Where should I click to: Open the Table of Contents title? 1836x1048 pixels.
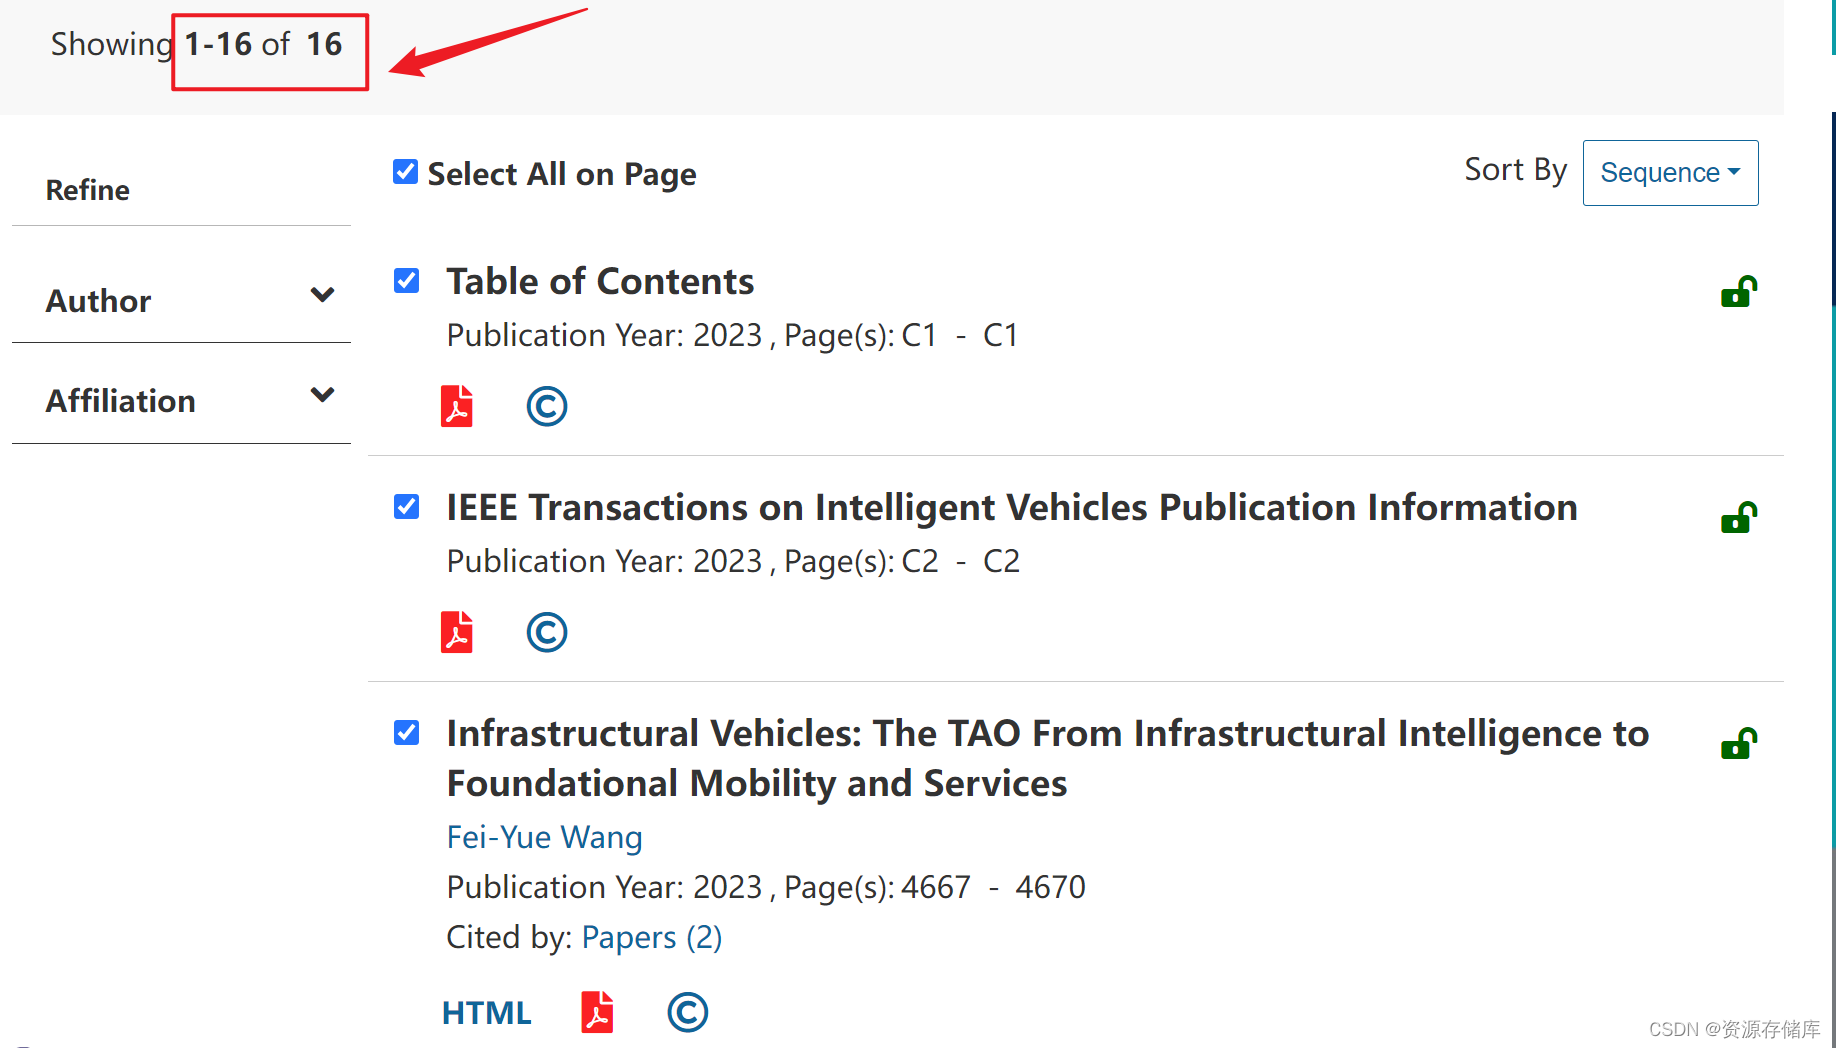[x=600, y=281]
